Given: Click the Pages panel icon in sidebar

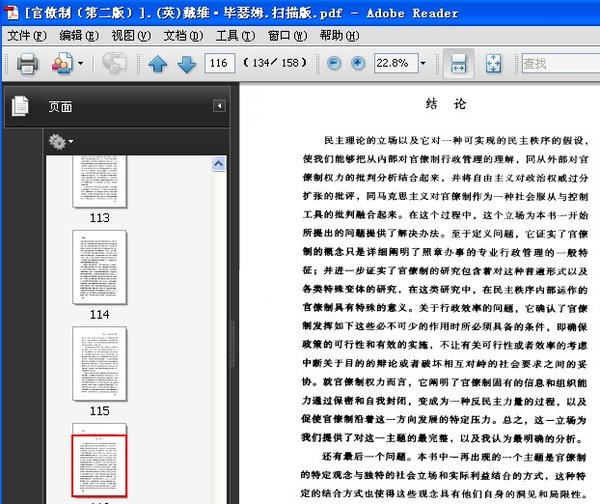Looking at the screenshot, I should (20, 106).
